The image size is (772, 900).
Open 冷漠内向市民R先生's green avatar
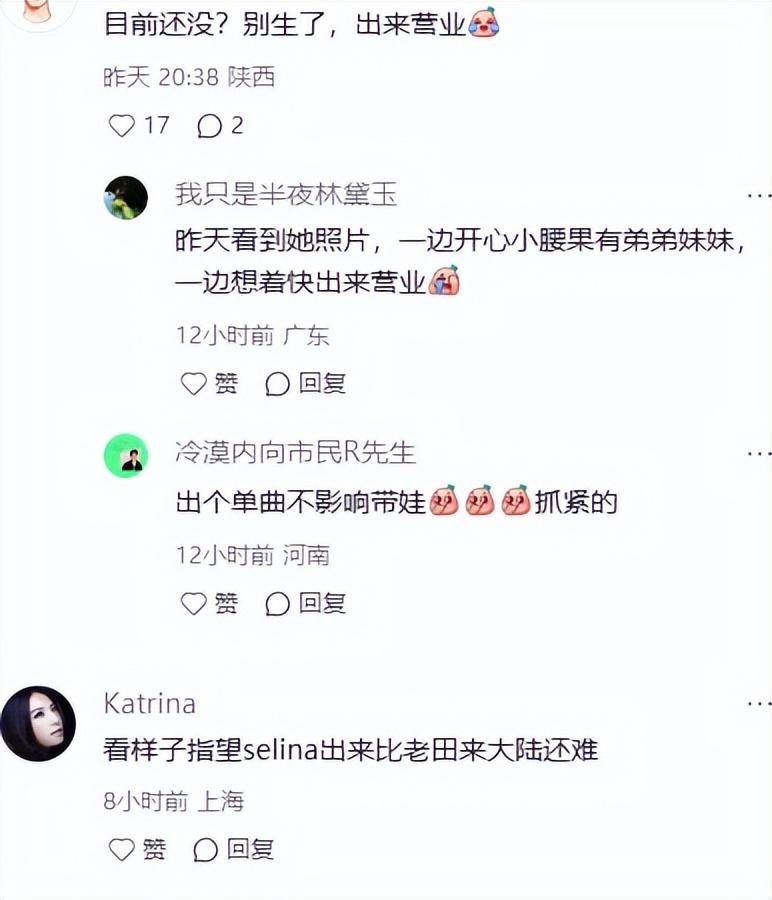(x=126, y=455)
